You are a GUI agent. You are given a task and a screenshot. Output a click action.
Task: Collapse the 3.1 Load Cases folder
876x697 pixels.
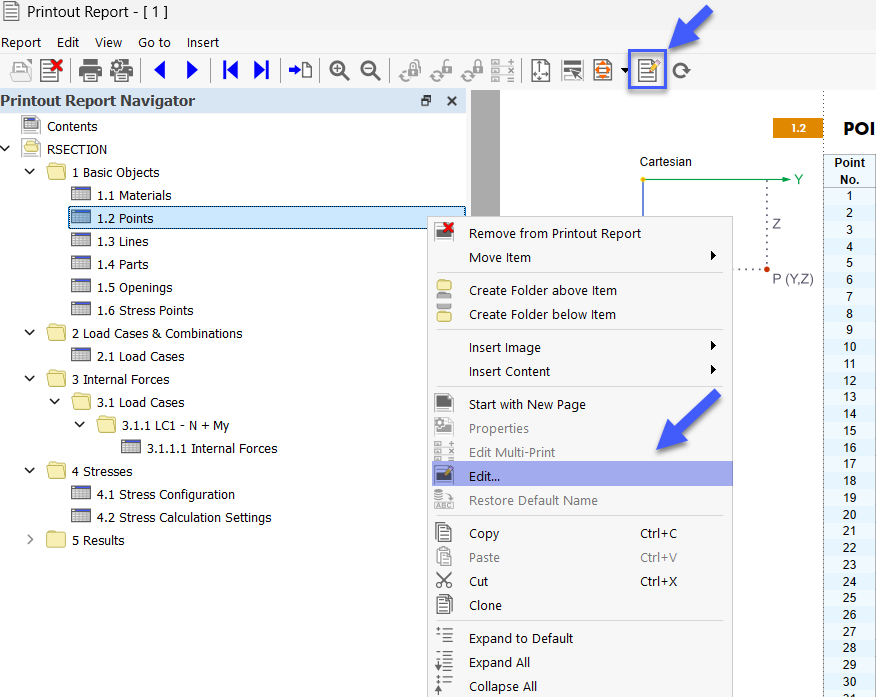(55, 401)
